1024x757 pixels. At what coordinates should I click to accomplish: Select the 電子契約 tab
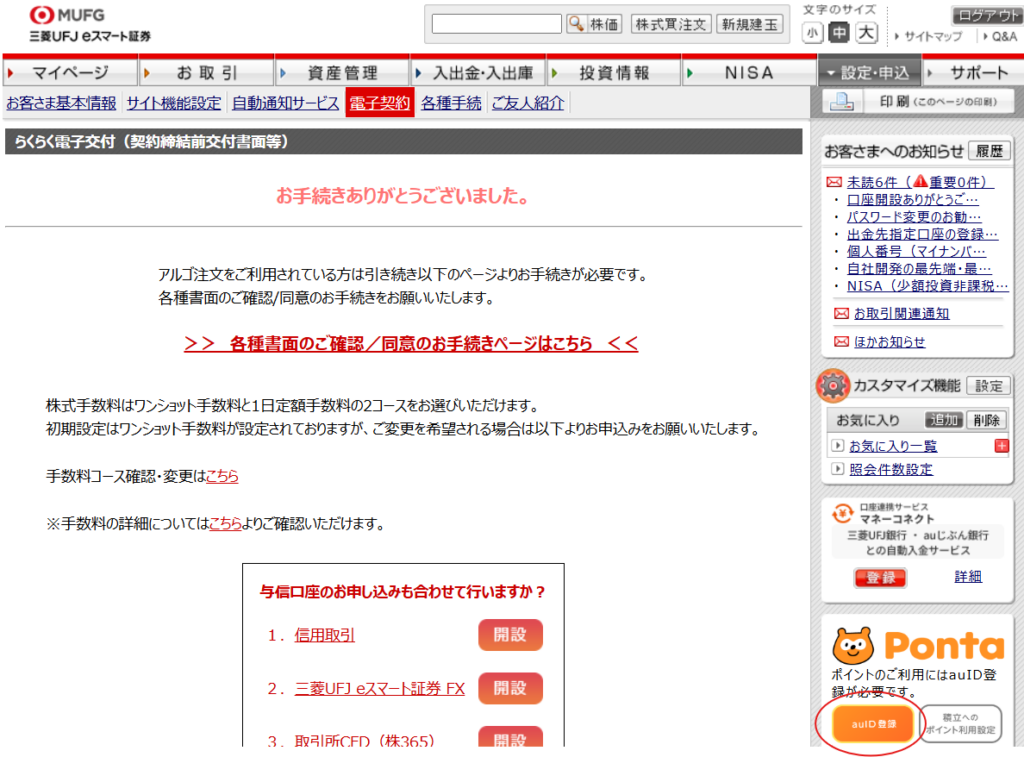(379, 103)
